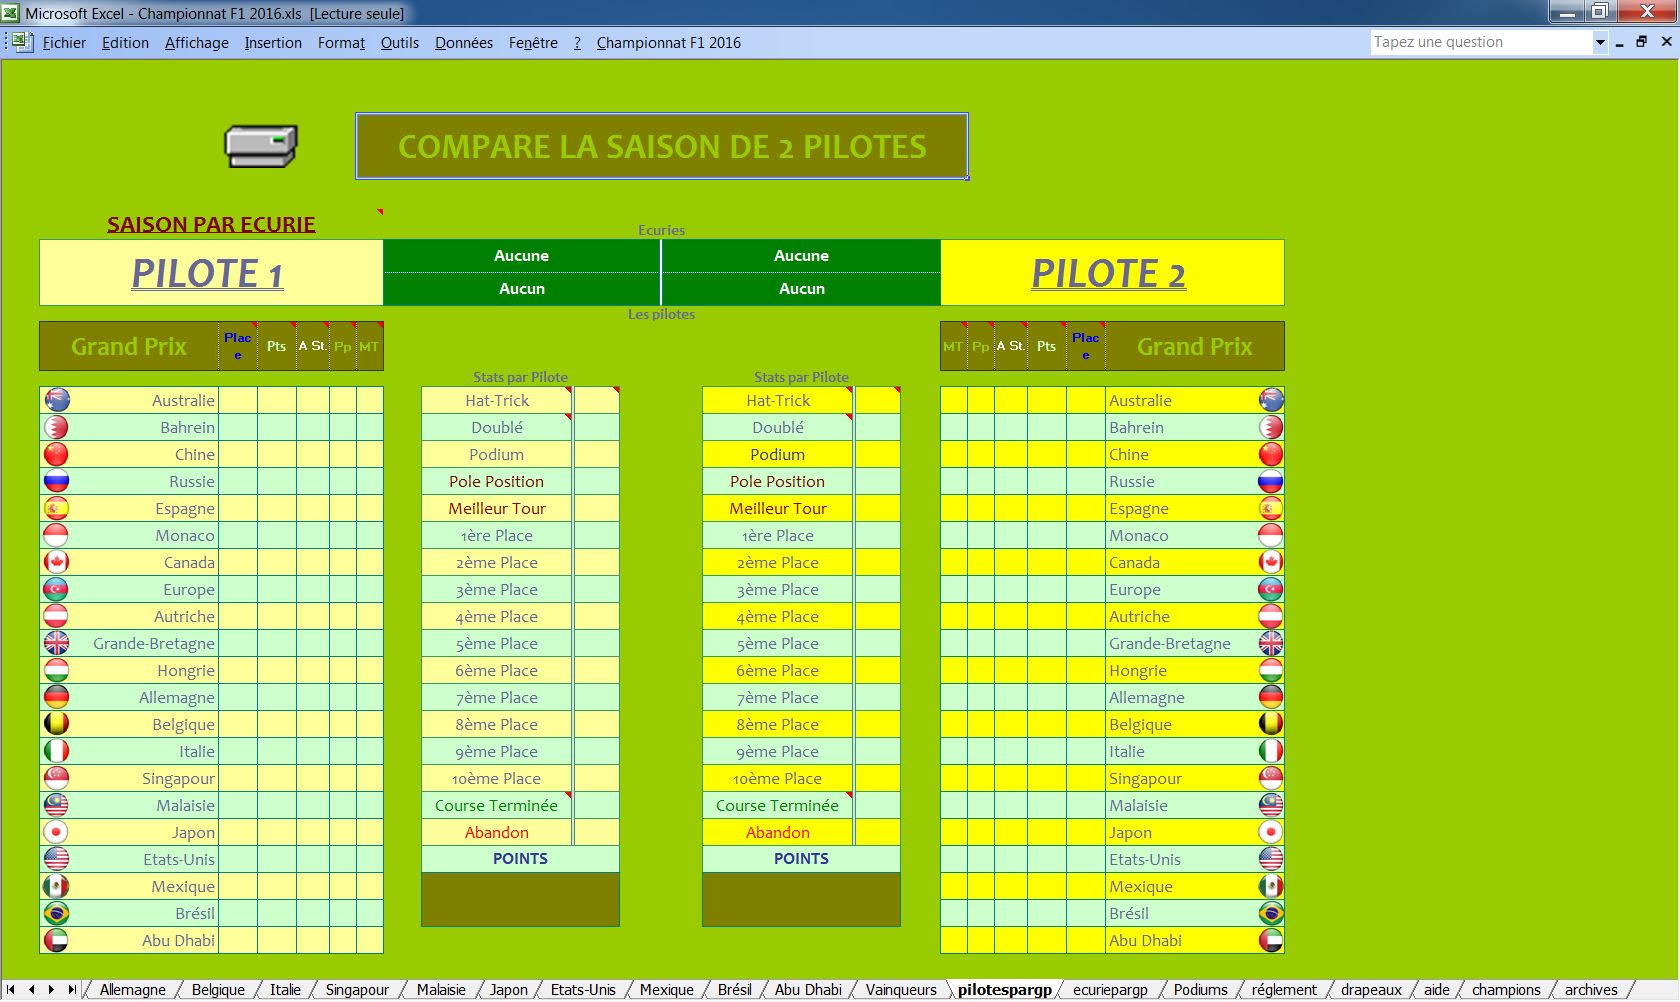This screenshot has width=1680, height=1002.
Task: Click the Abu Dhabi flag in left list
Action: coord(57,940)
